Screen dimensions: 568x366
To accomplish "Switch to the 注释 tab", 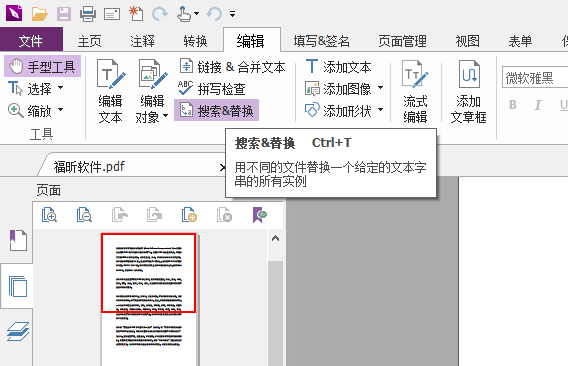I will click(142, 41).
